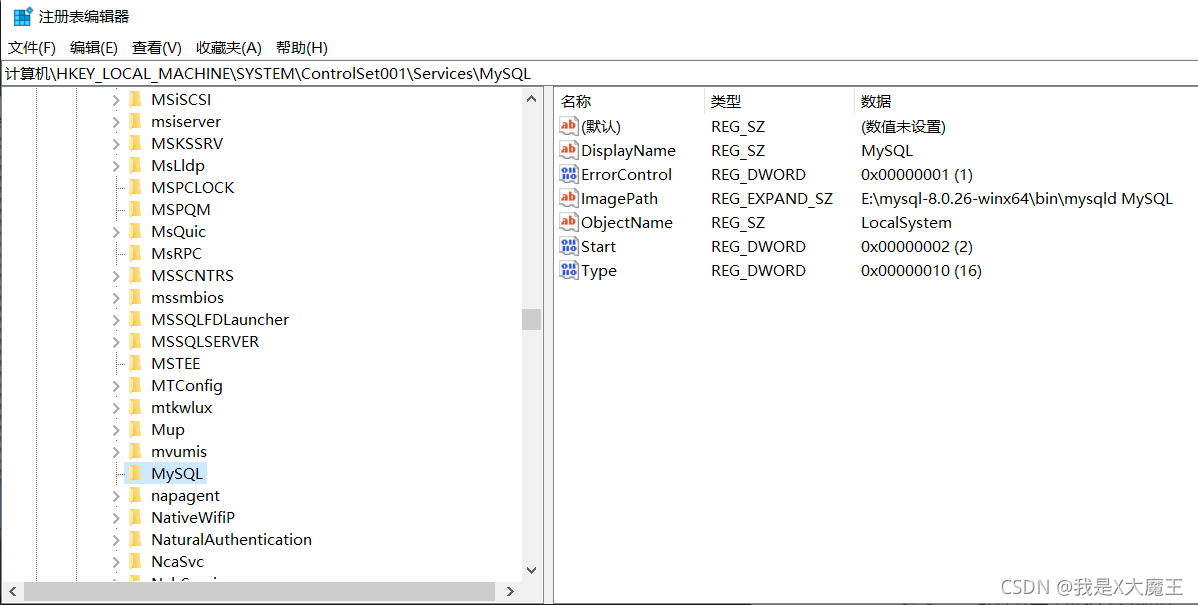This screenshot has height=605, width=1198.
Task: Select the mtkwlux key
Action: click(x=182, y=408)
